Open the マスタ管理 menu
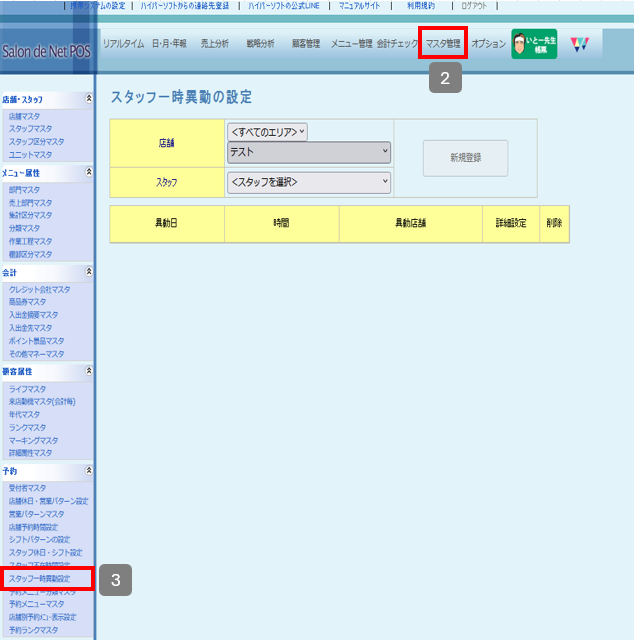Image resolution: width=634 pixels, height=640 pixels. (443, 44)
